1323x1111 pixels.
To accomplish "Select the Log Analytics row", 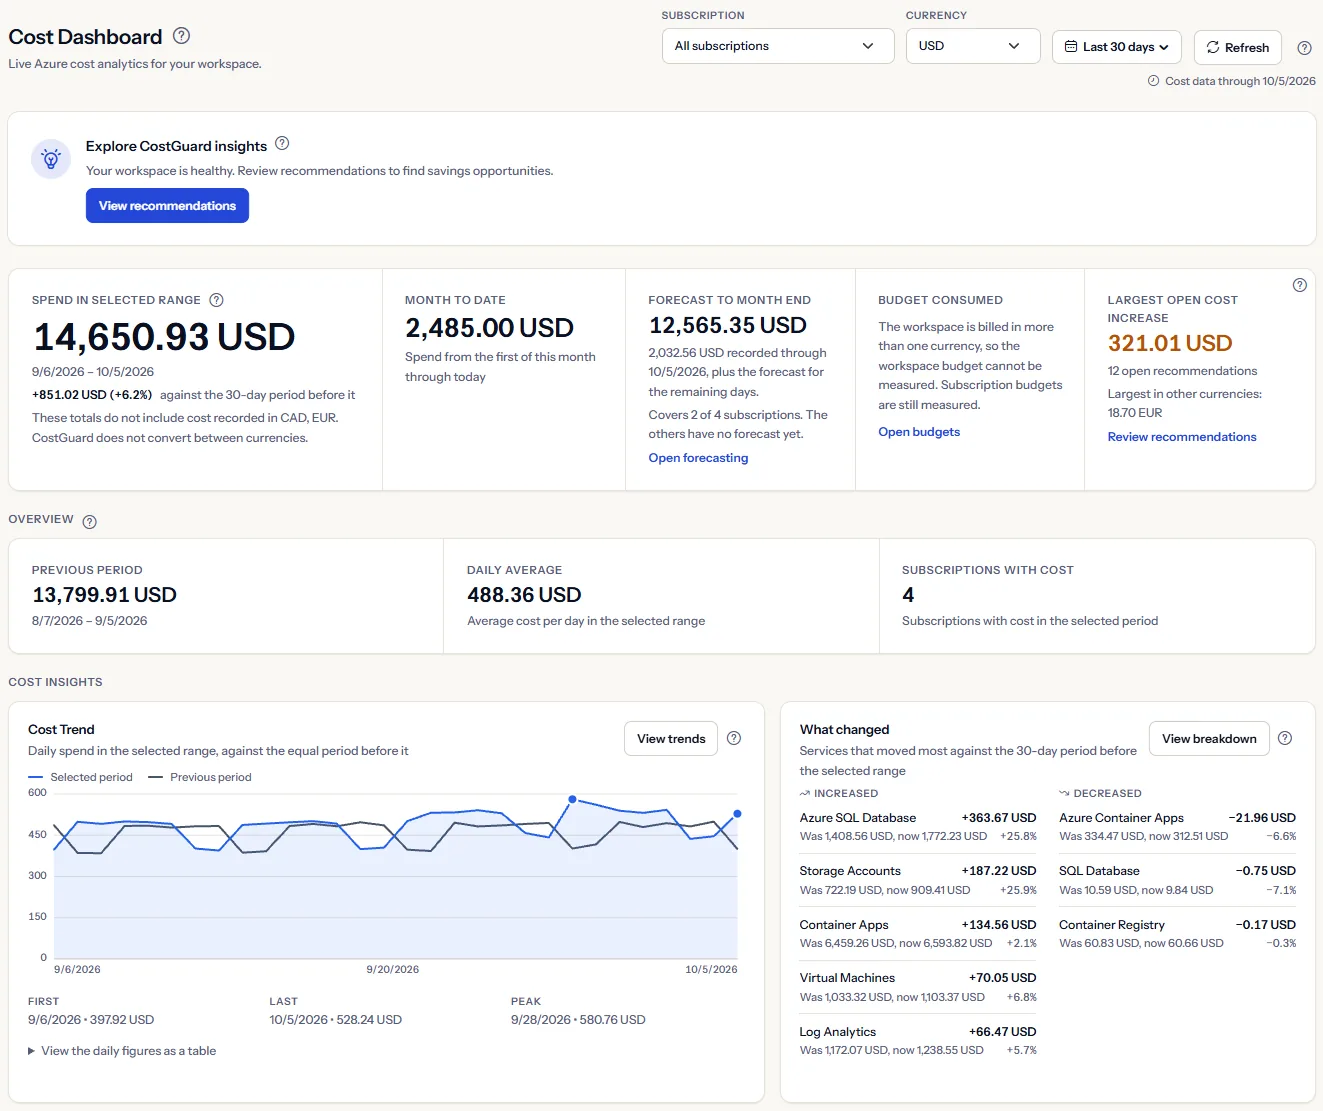I will [918, 1041].
